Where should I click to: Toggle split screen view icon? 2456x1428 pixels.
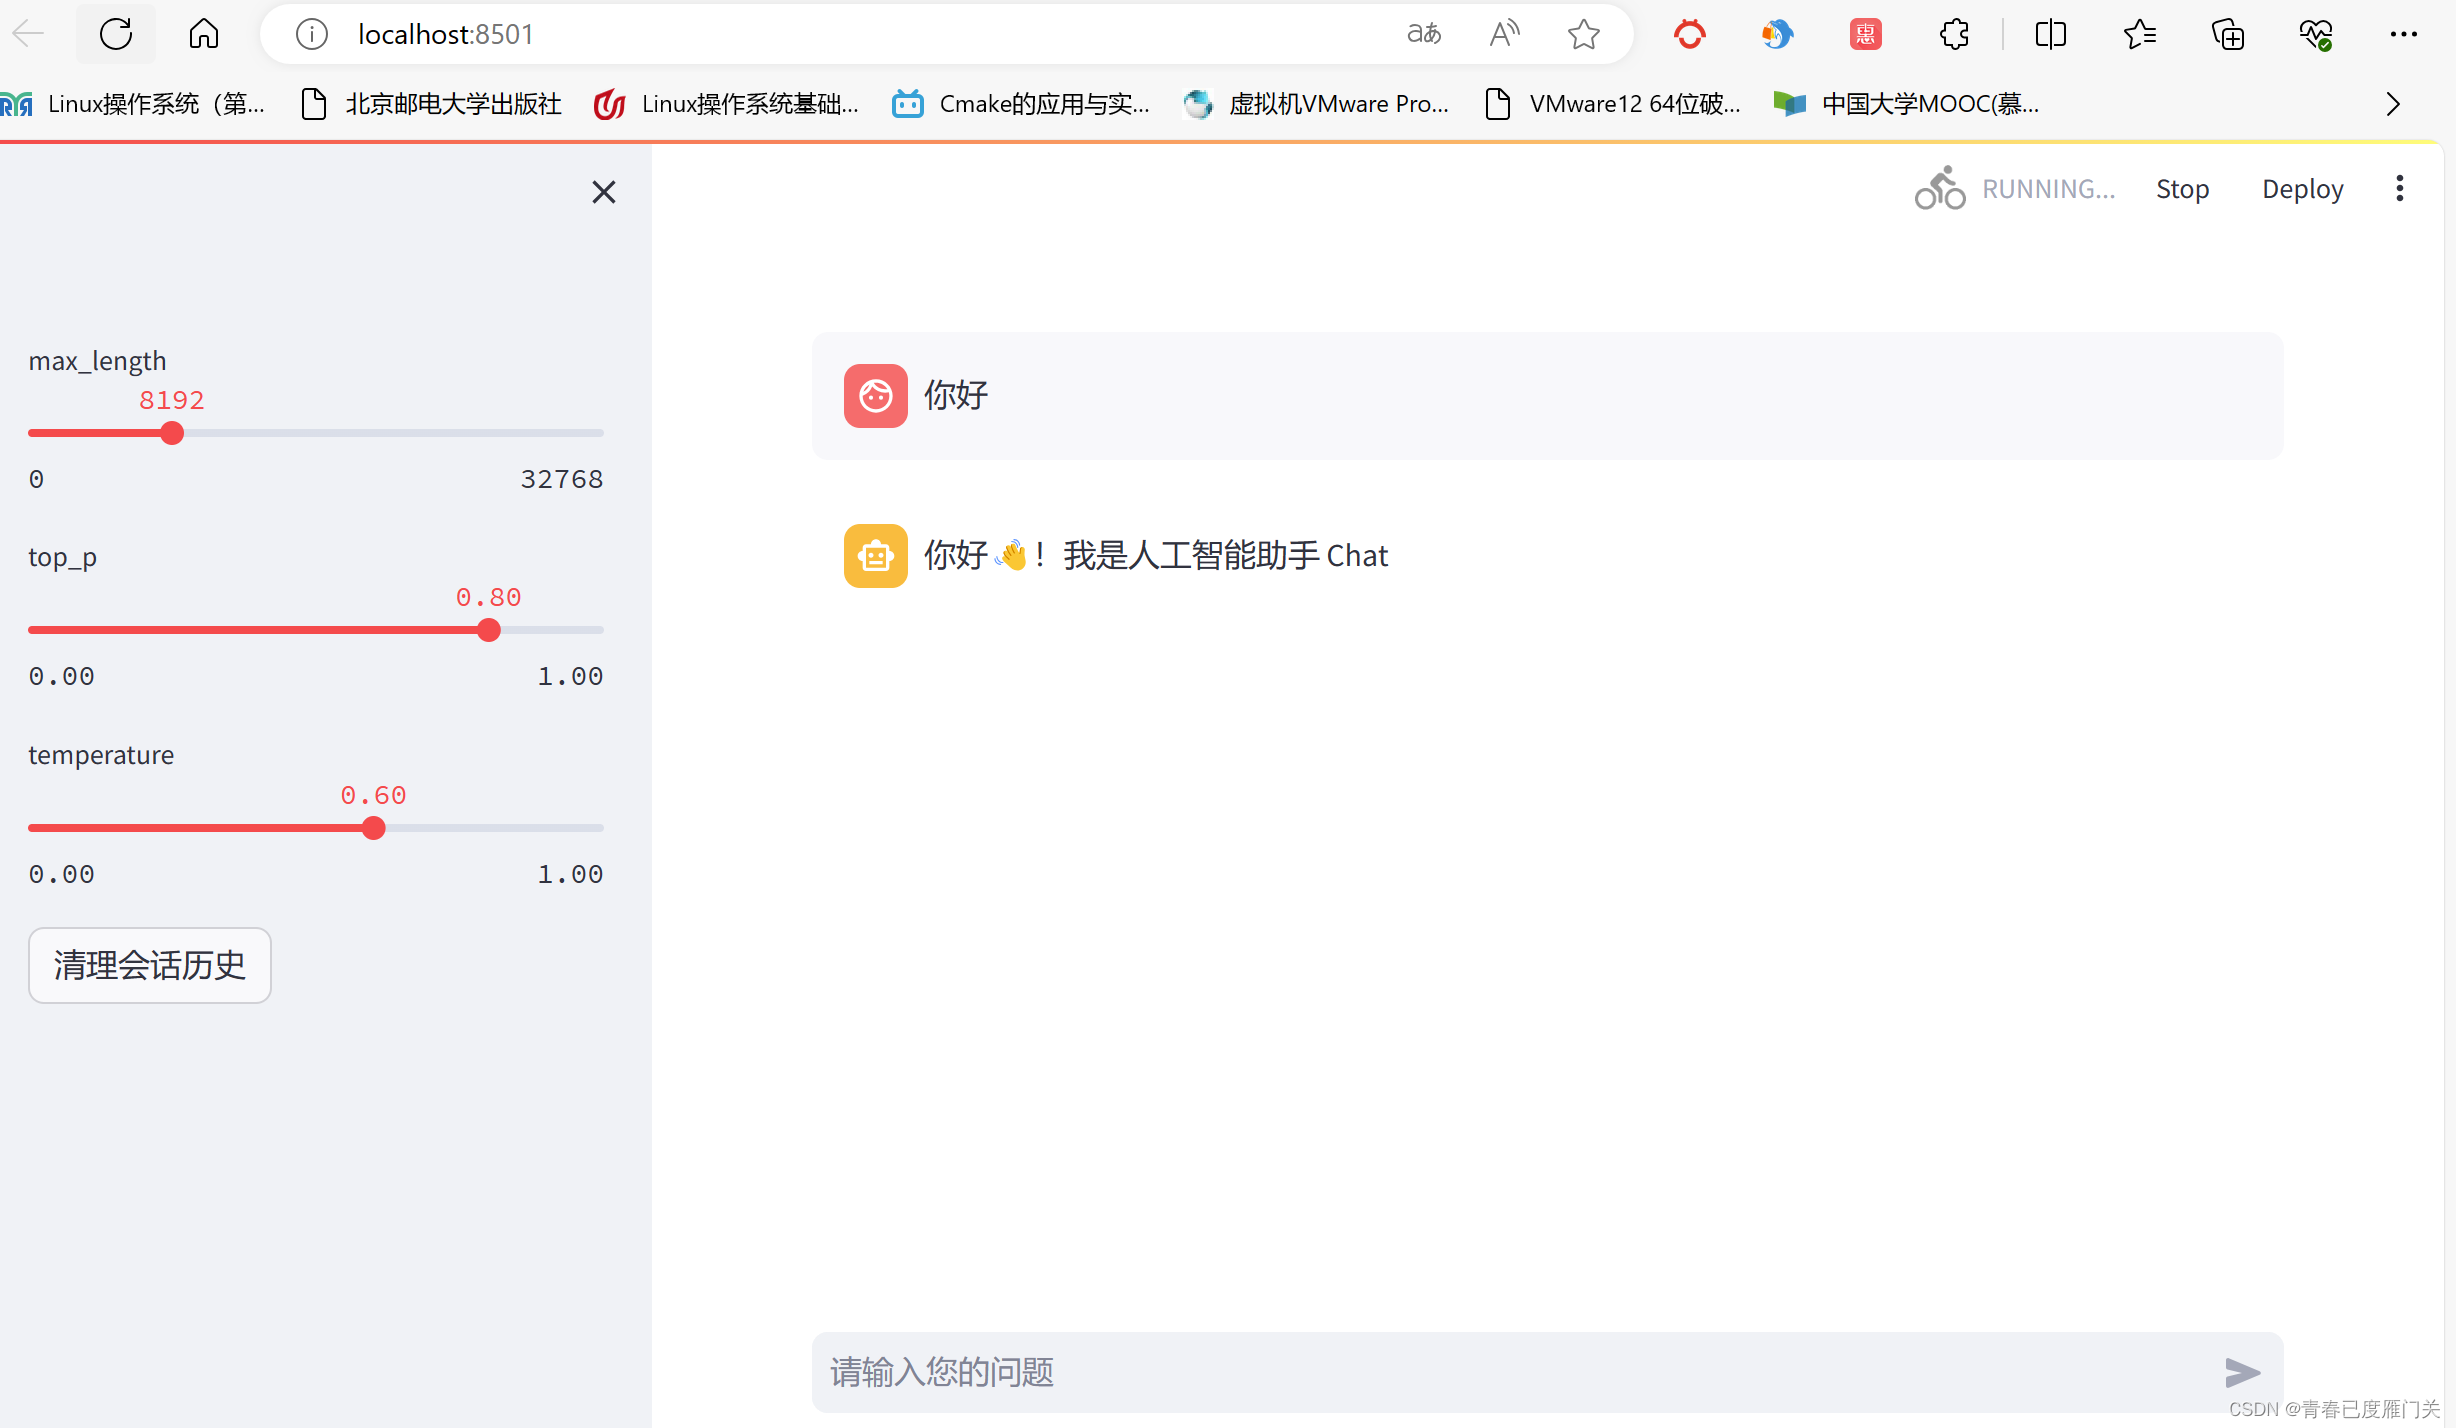click(2050, 34)
